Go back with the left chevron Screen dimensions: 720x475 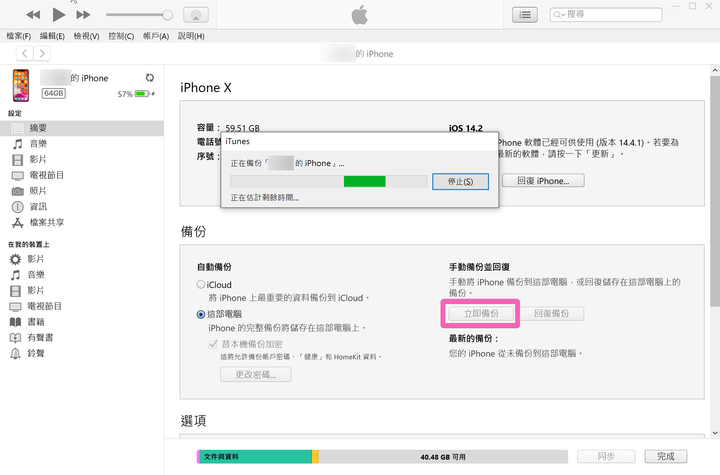25,53
